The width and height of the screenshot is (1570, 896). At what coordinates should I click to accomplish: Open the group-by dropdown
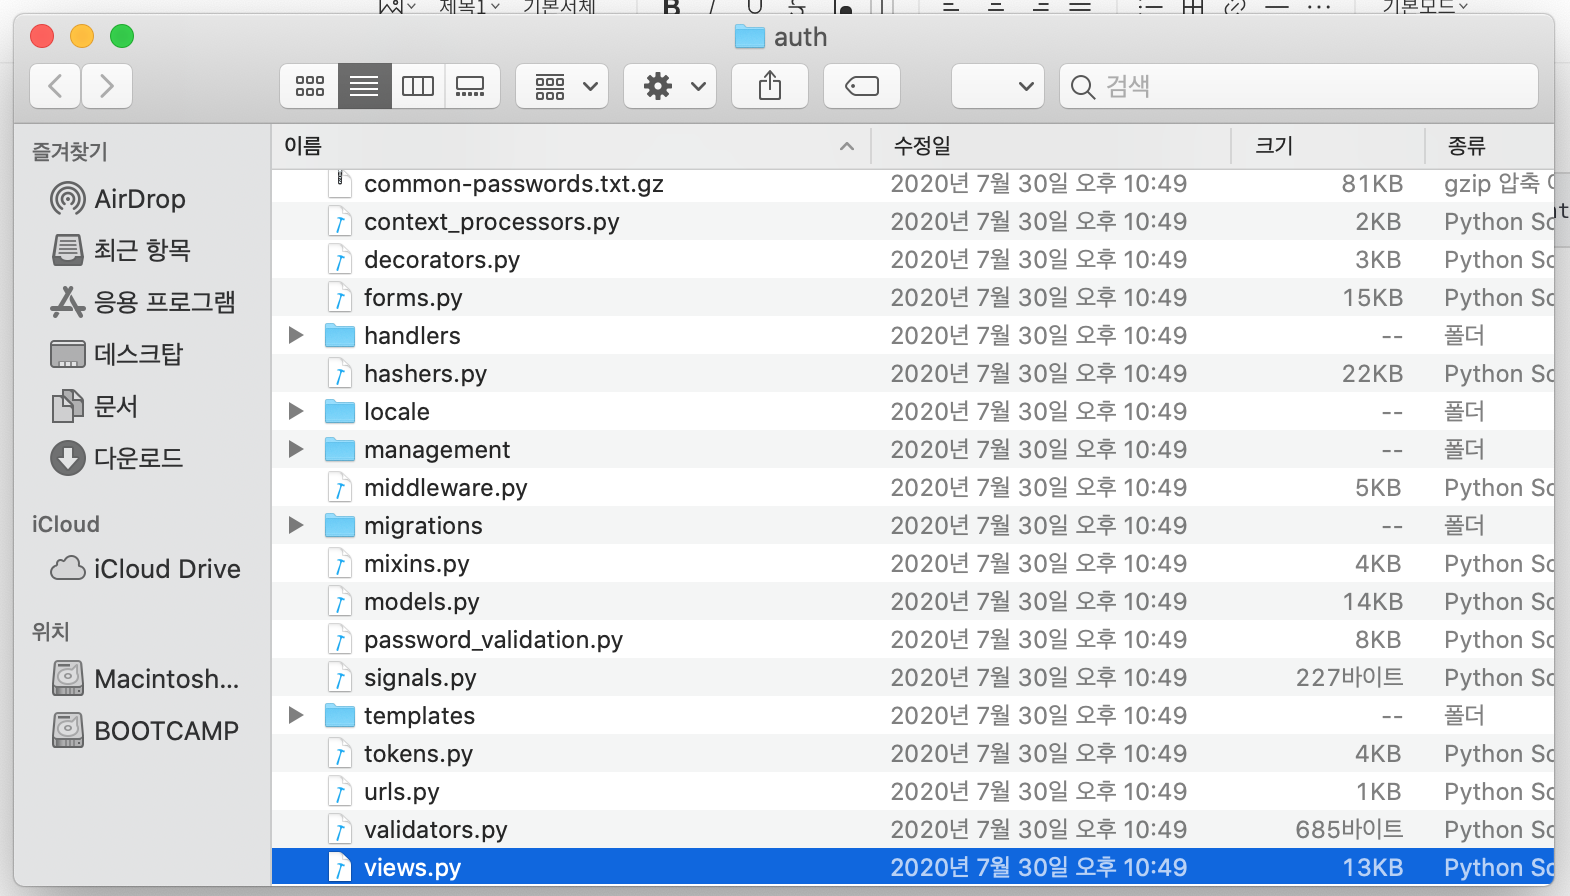coord(562,86)
